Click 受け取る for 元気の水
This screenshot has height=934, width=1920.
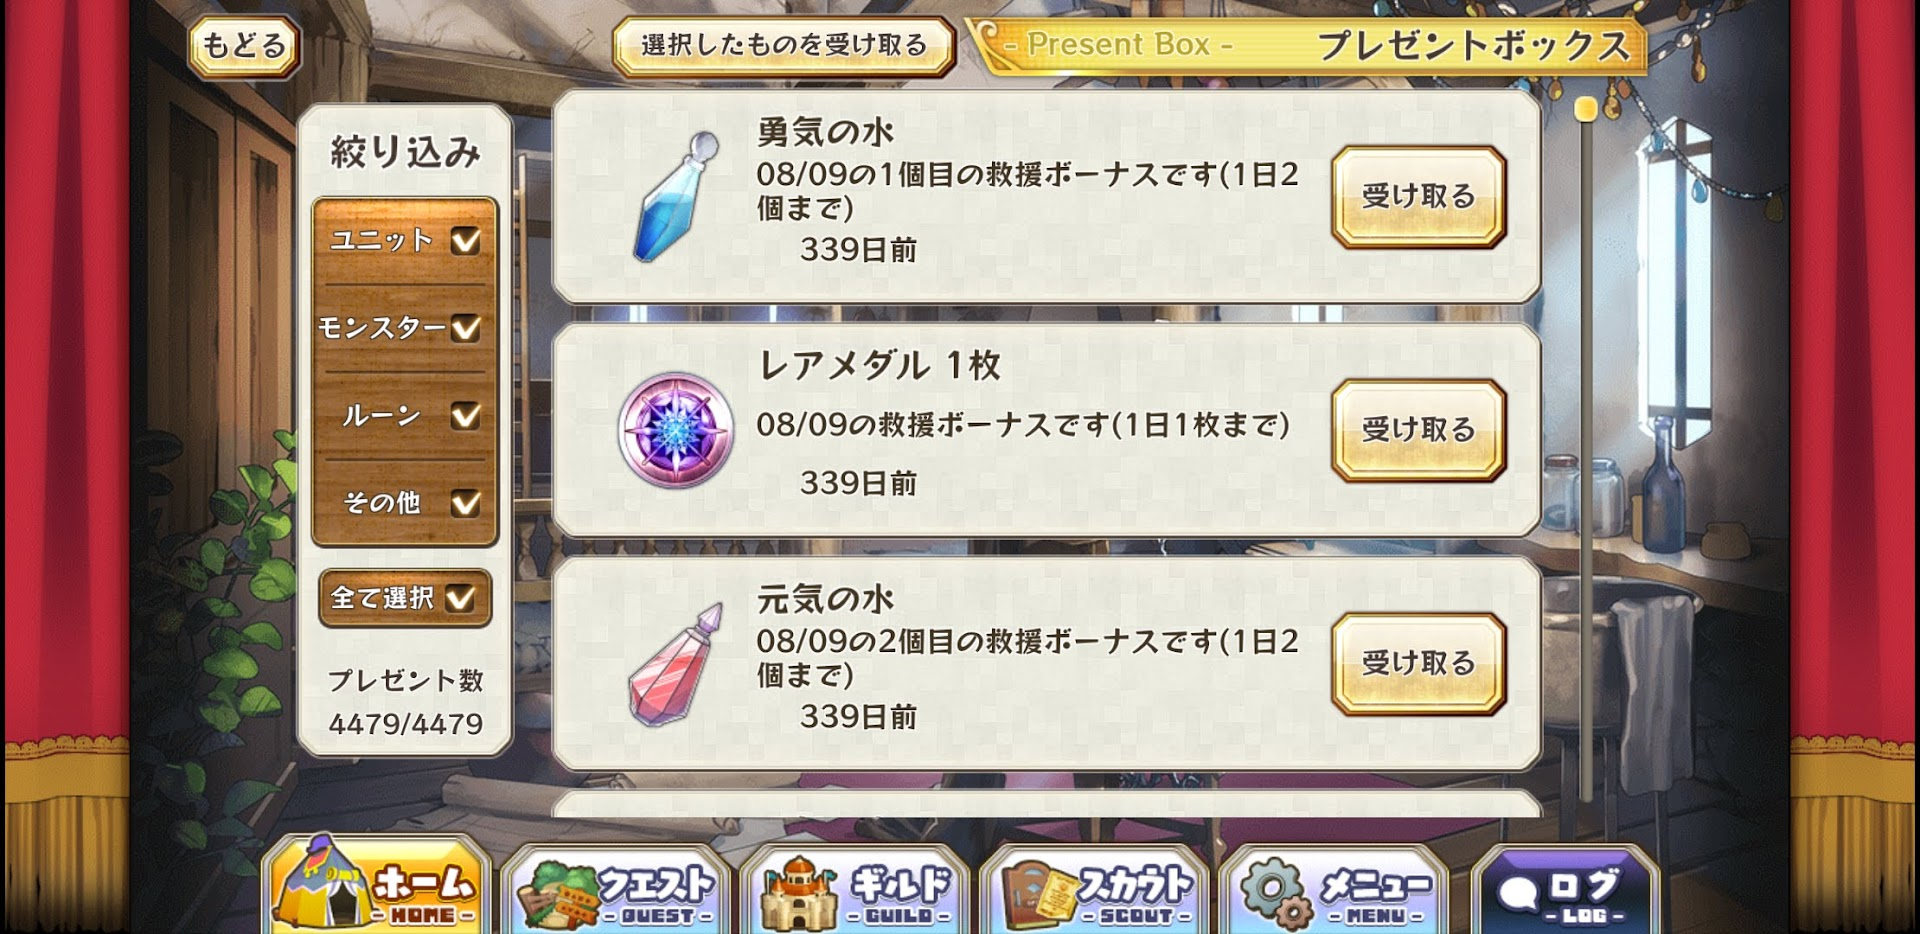1418,664
